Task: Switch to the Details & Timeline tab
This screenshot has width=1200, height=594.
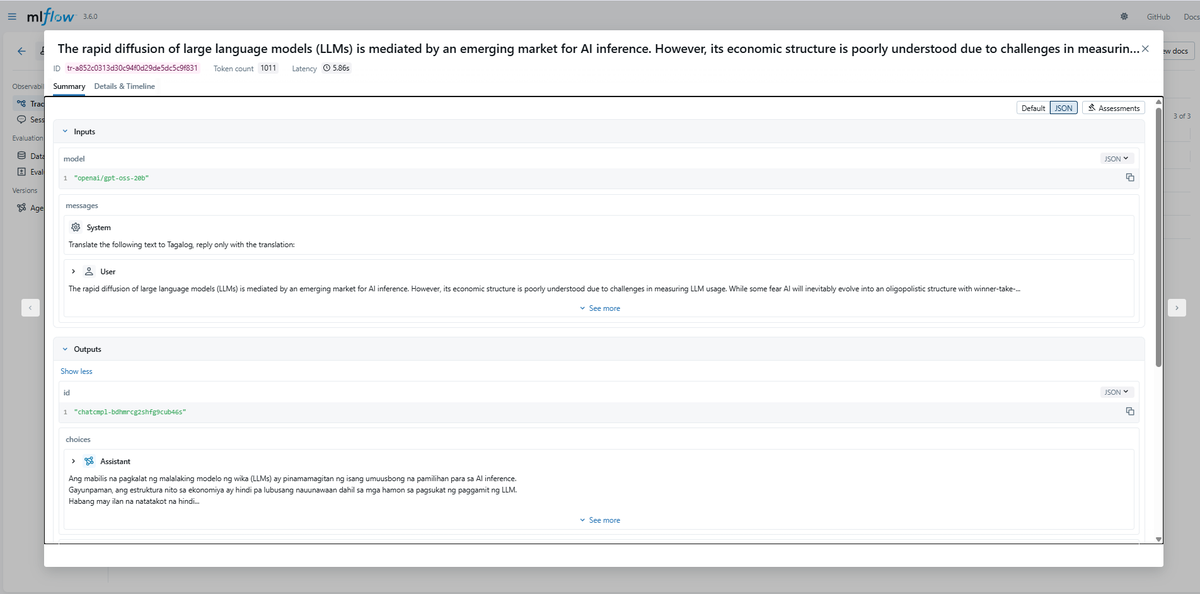Action: coord(124,87)
